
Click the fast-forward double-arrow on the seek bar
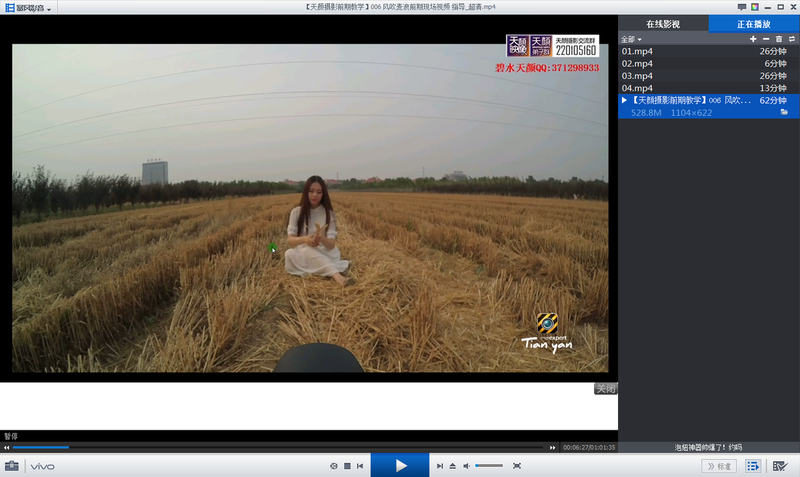(552, 447)
